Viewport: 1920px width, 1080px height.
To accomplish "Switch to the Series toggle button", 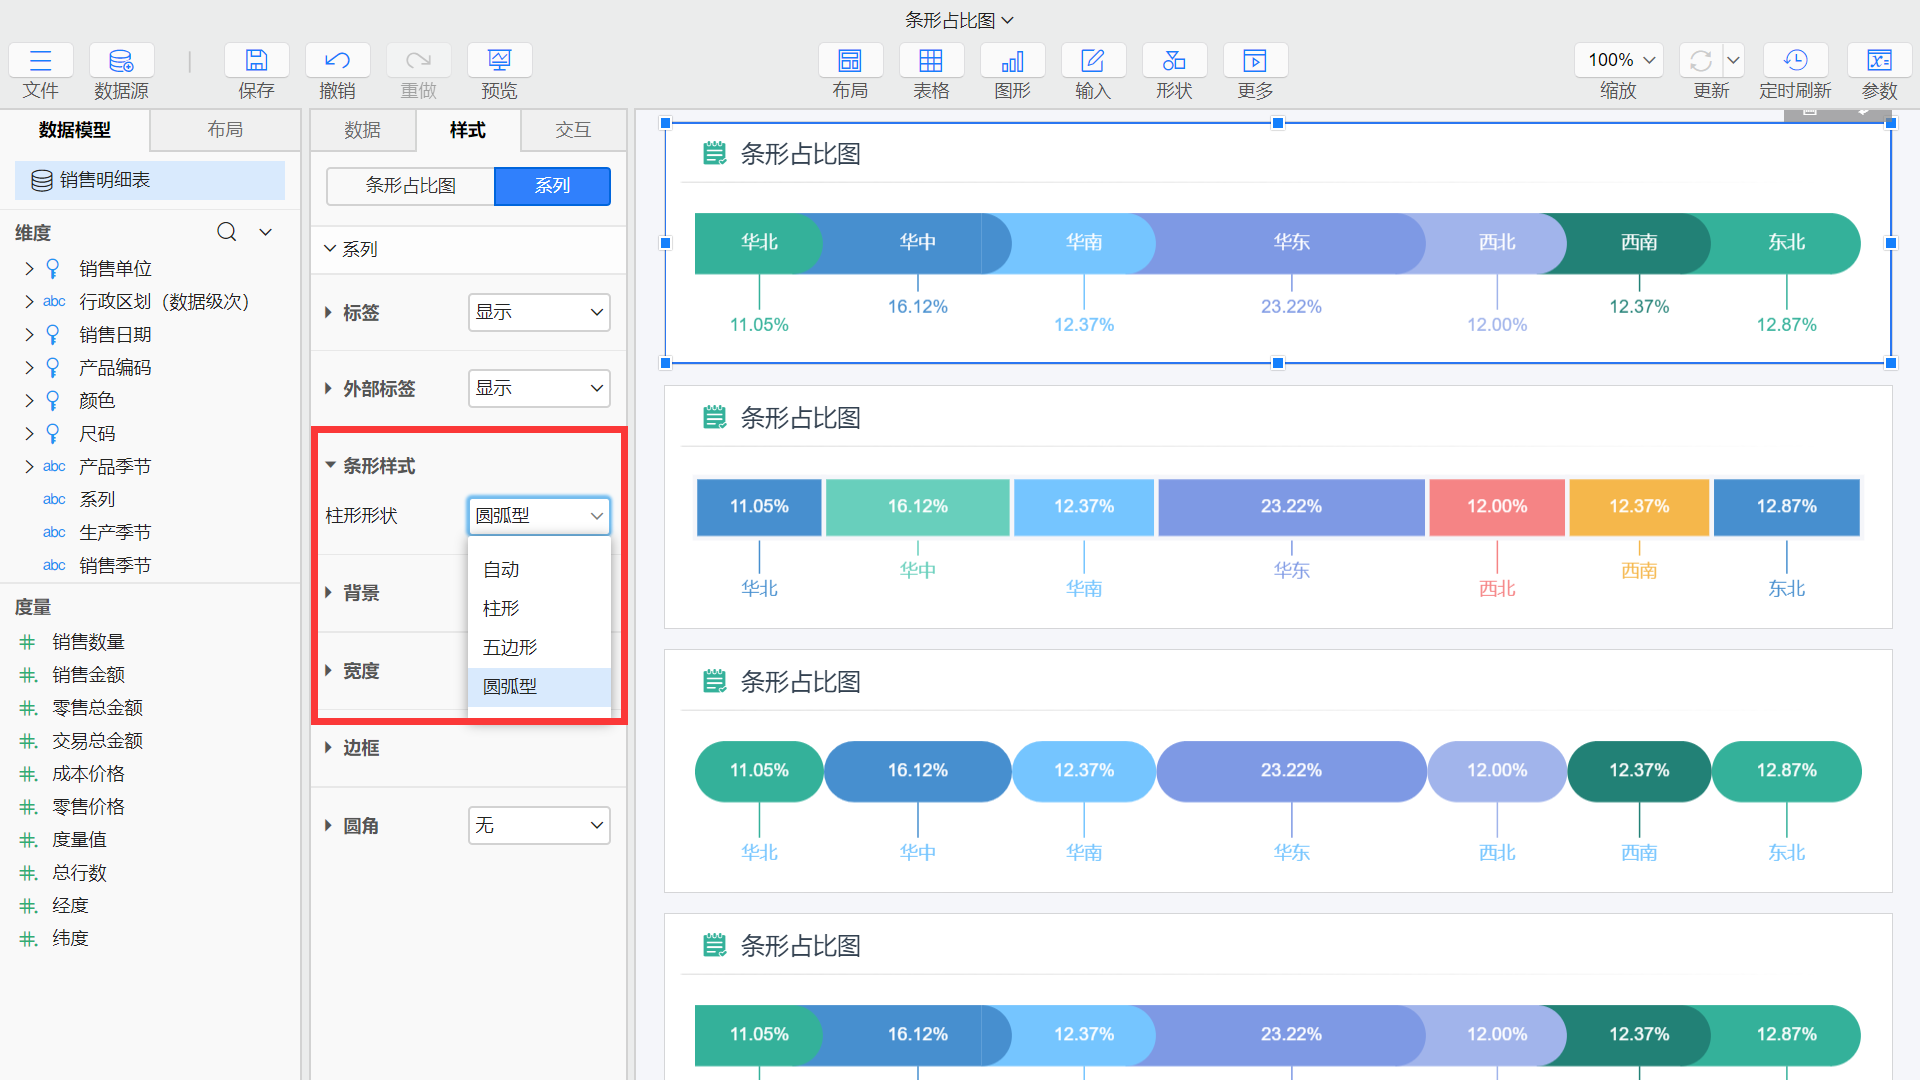I will coord(552,186).
